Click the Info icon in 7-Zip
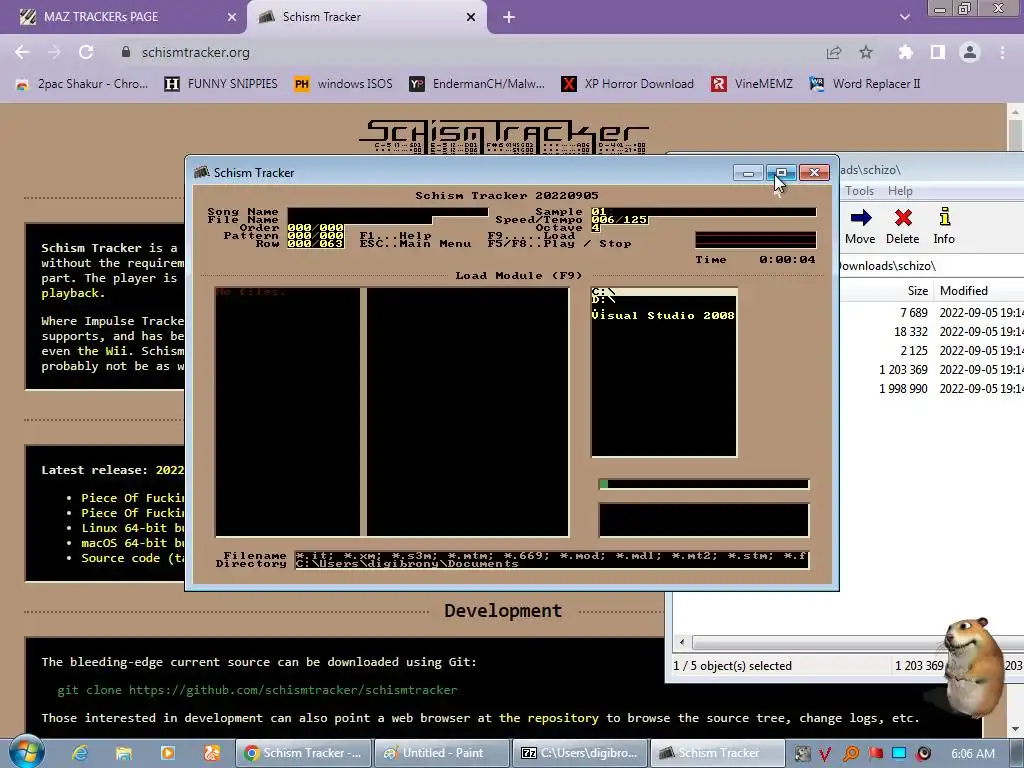 tap(944, 226)
